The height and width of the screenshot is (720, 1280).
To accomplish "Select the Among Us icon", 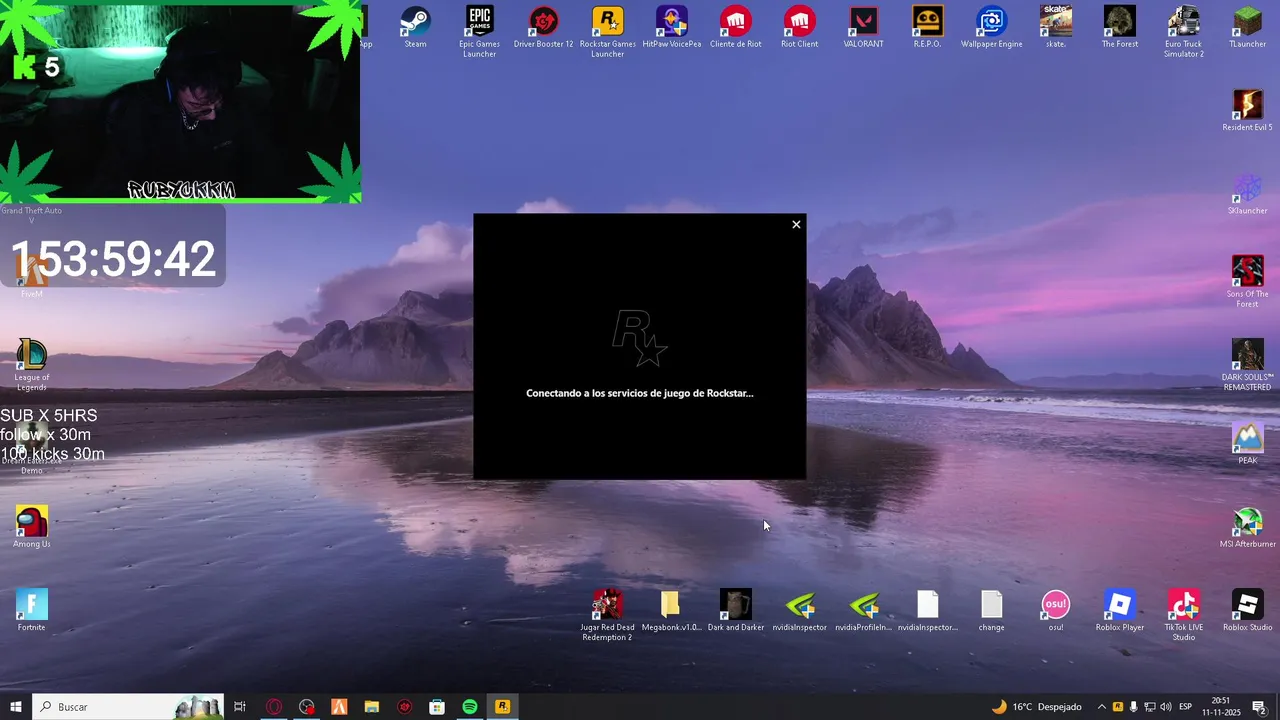I will [31, 527].
